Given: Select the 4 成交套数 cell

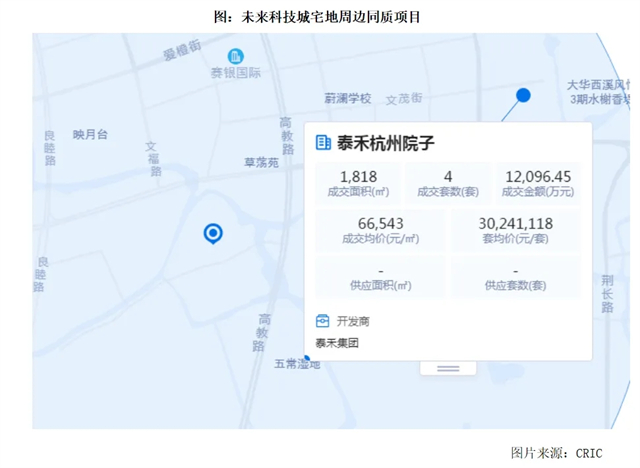Looking at the screenshot, I should tap(448, 183).
